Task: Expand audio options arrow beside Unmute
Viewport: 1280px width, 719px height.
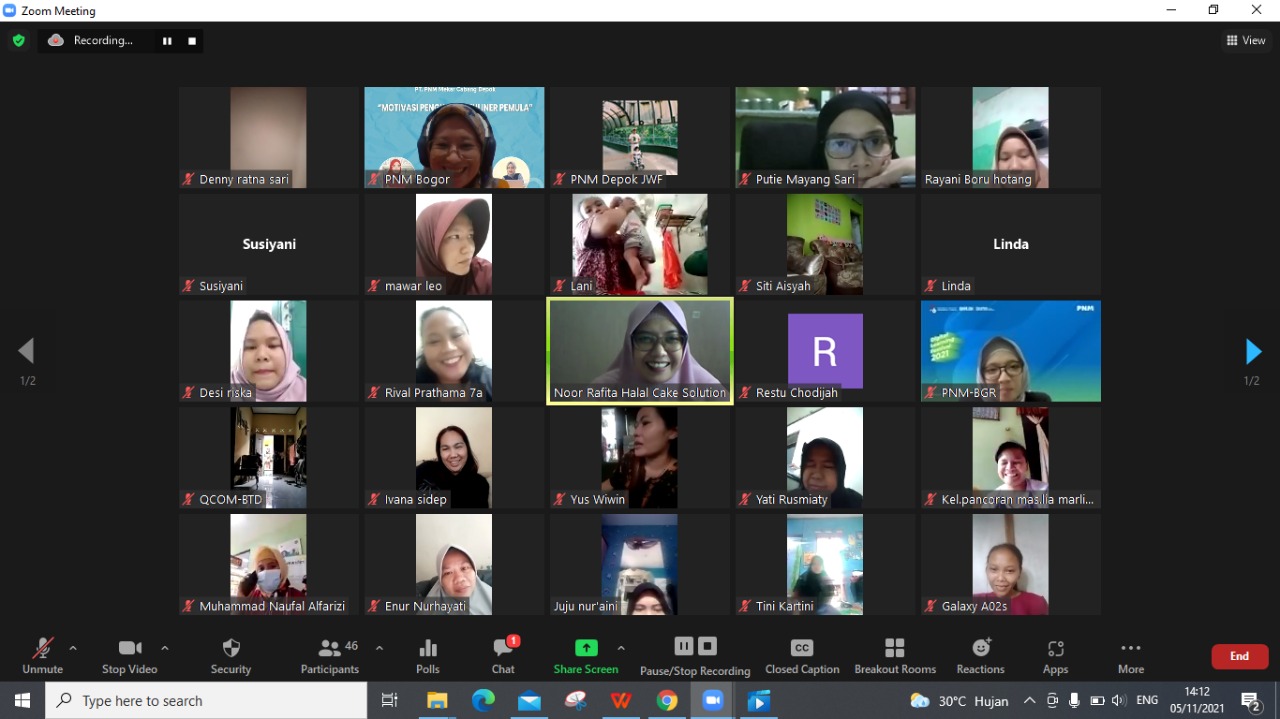Action: 73,648
